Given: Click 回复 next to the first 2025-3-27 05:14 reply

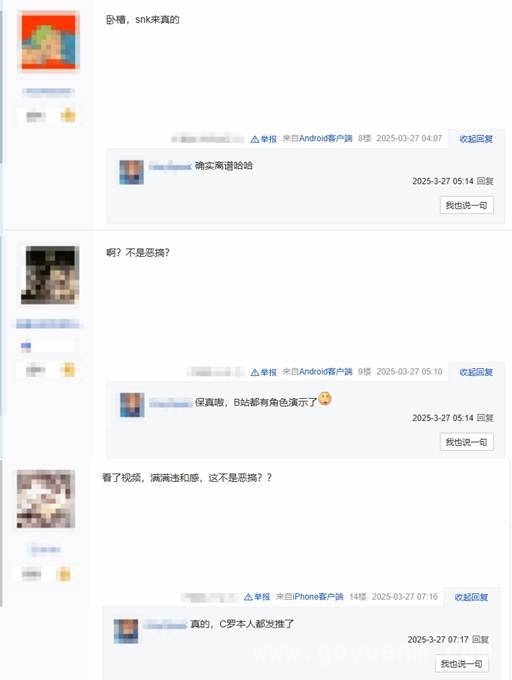Looking at the screenshot, I should click(x=485, y=181).
